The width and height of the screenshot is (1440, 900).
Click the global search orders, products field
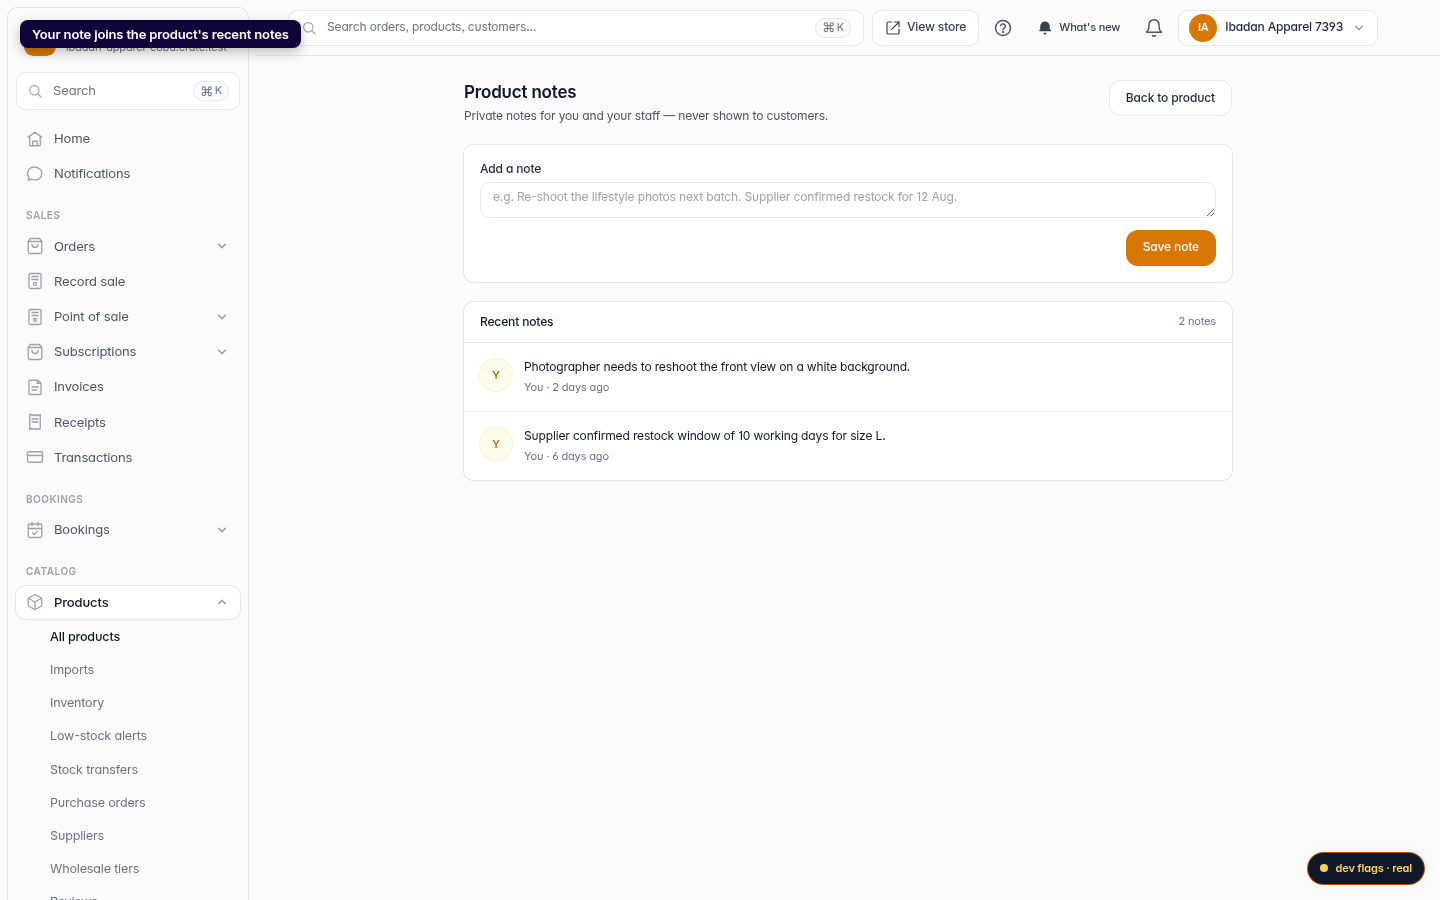pyautogui.click(x=576, y=28)
